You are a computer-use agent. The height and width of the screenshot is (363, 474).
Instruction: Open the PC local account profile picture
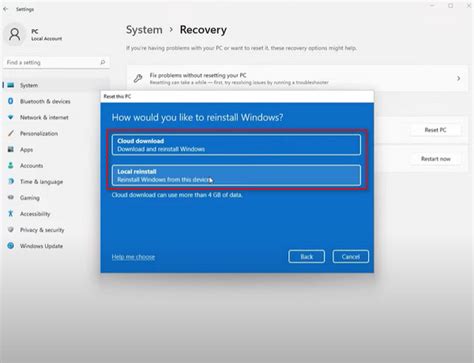click(15, 34)
